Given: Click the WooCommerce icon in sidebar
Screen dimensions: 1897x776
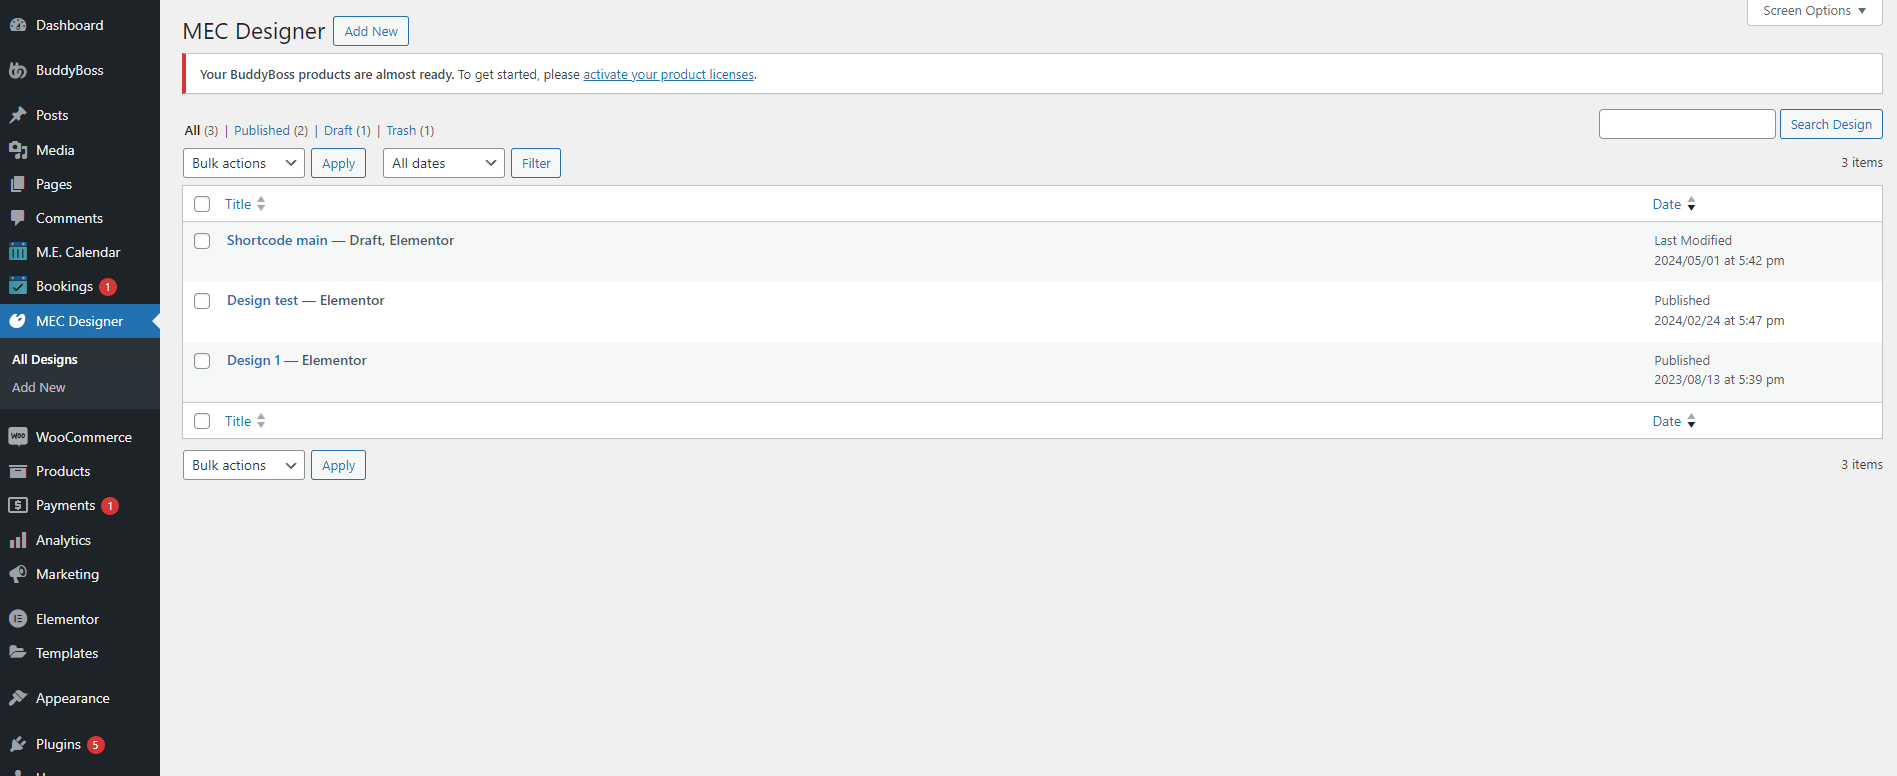Looking at the screenshot, I should point(18,437).
